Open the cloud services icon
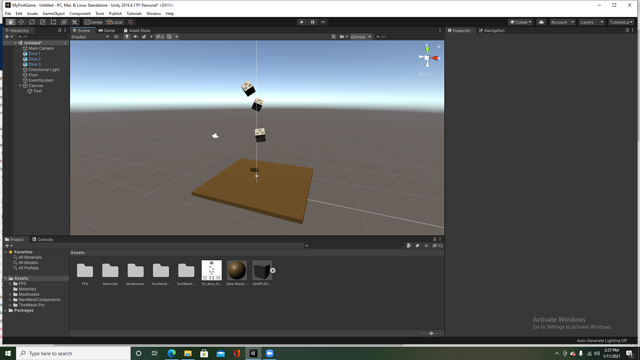Image resolution: width=640 pixels, height=360 pixels. [x=541, y=22]
